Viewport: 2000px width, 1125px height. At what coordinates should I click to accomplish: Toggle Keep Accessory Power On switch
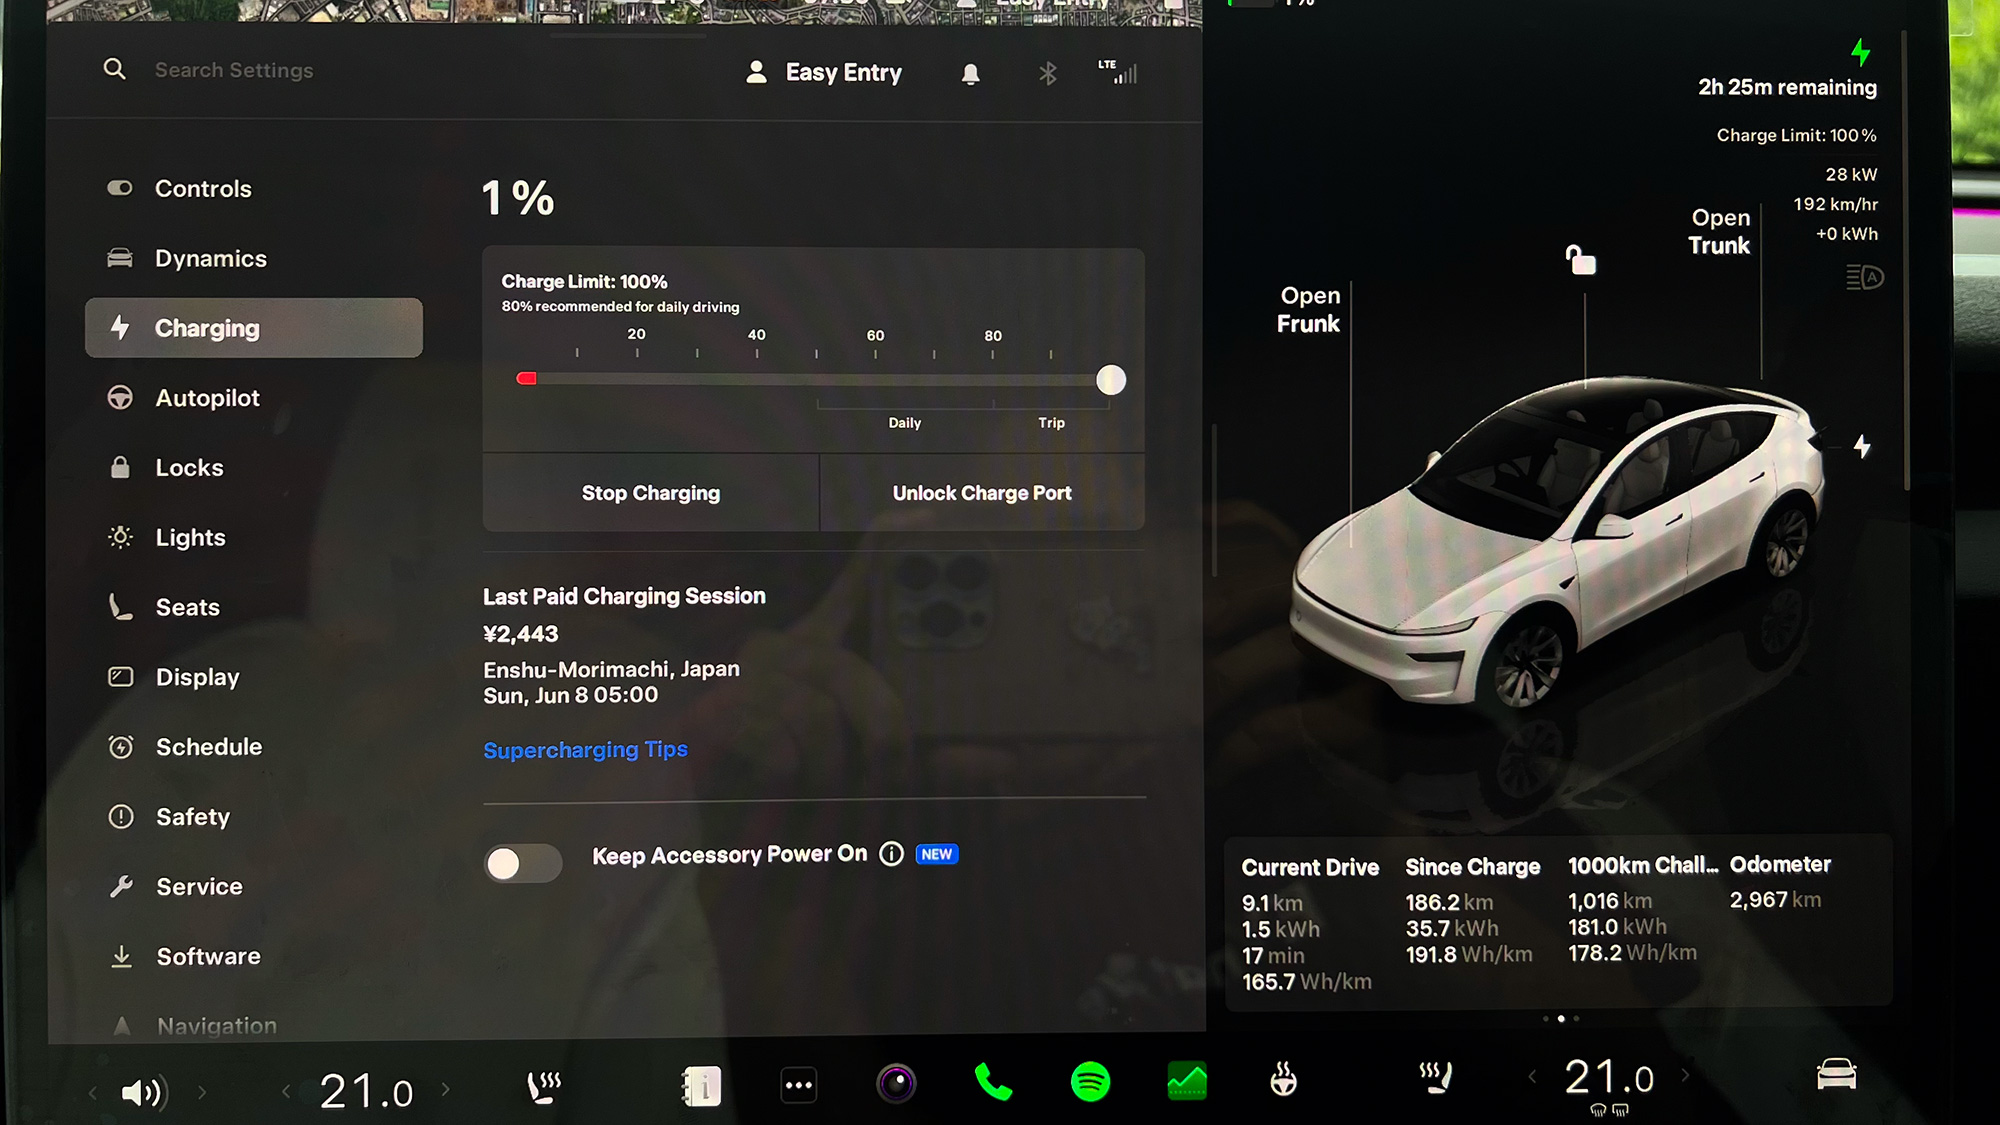coord(523,863)
